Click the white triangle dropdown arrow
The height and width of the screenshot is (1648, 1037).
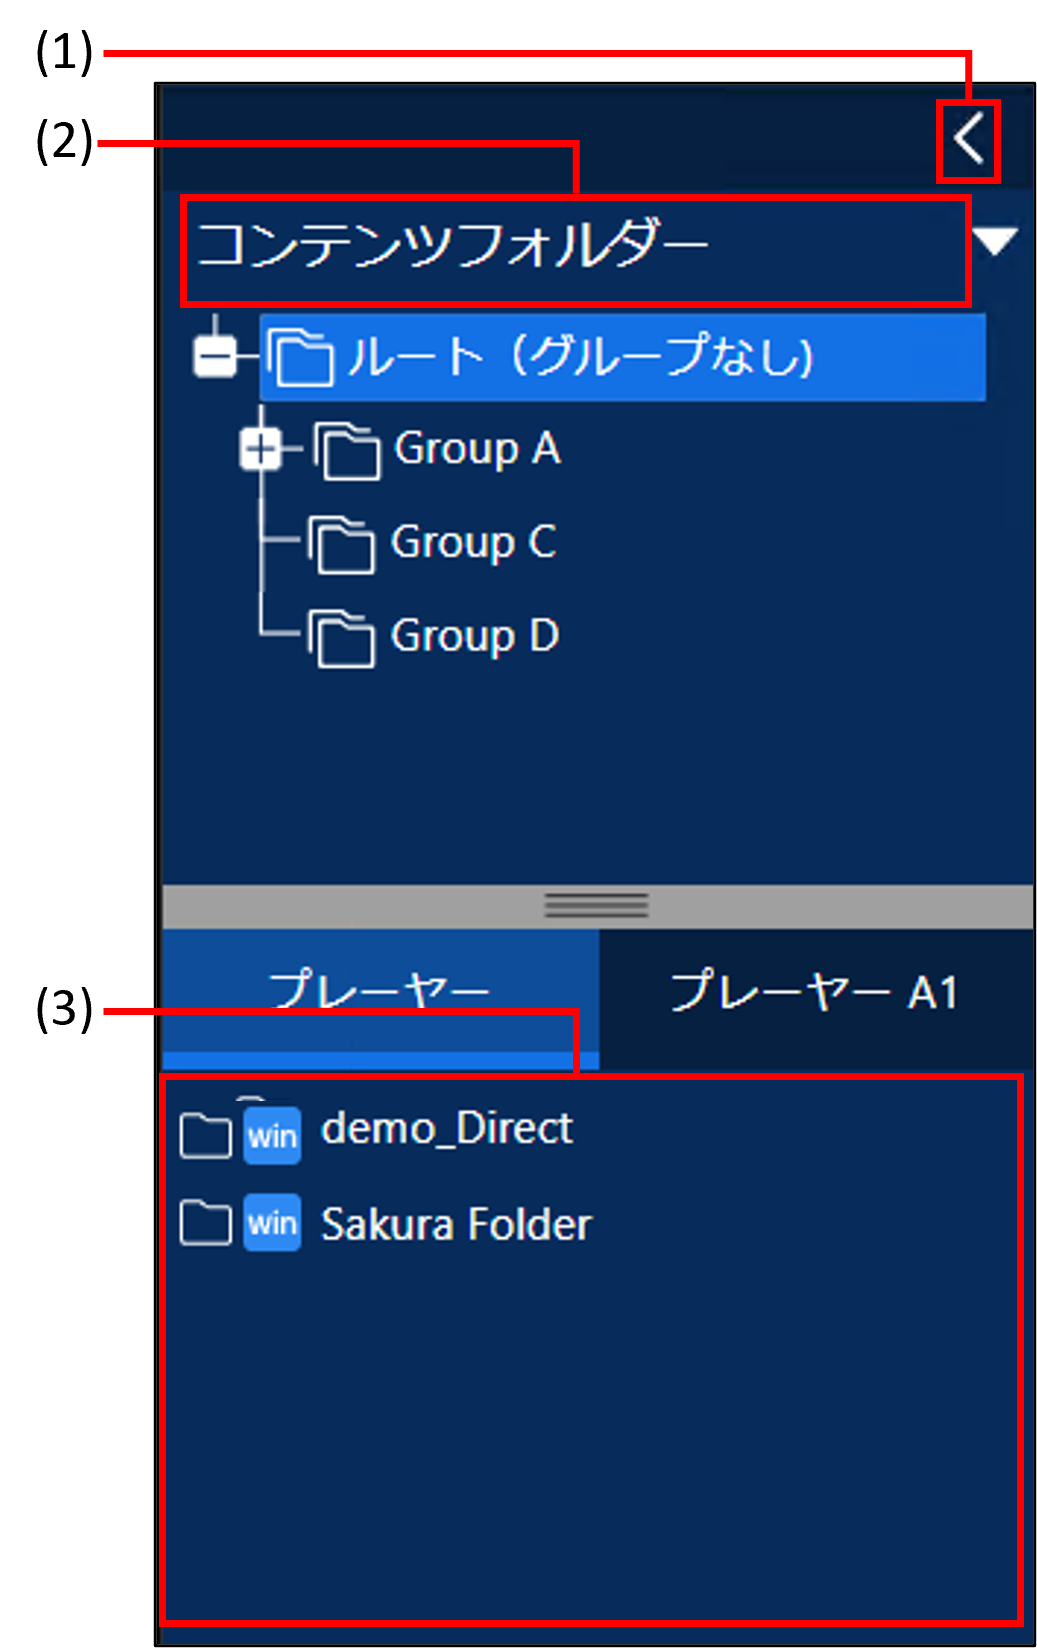point(995,242)
